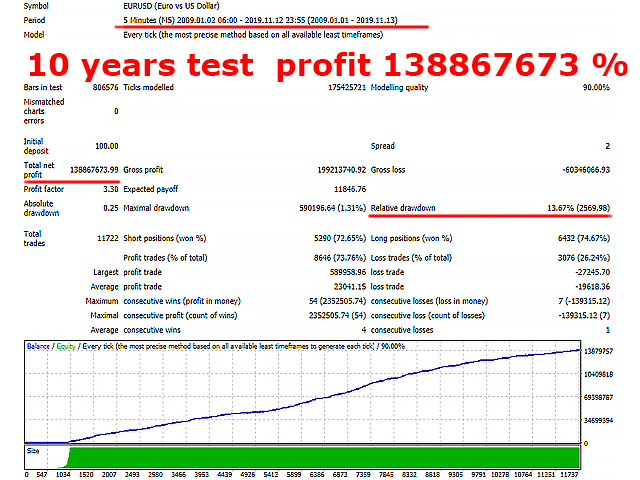The image size is (640, 480).
Task: Click the consecutive wins value 54 (2352505.74)
Action: coord(338,301)
